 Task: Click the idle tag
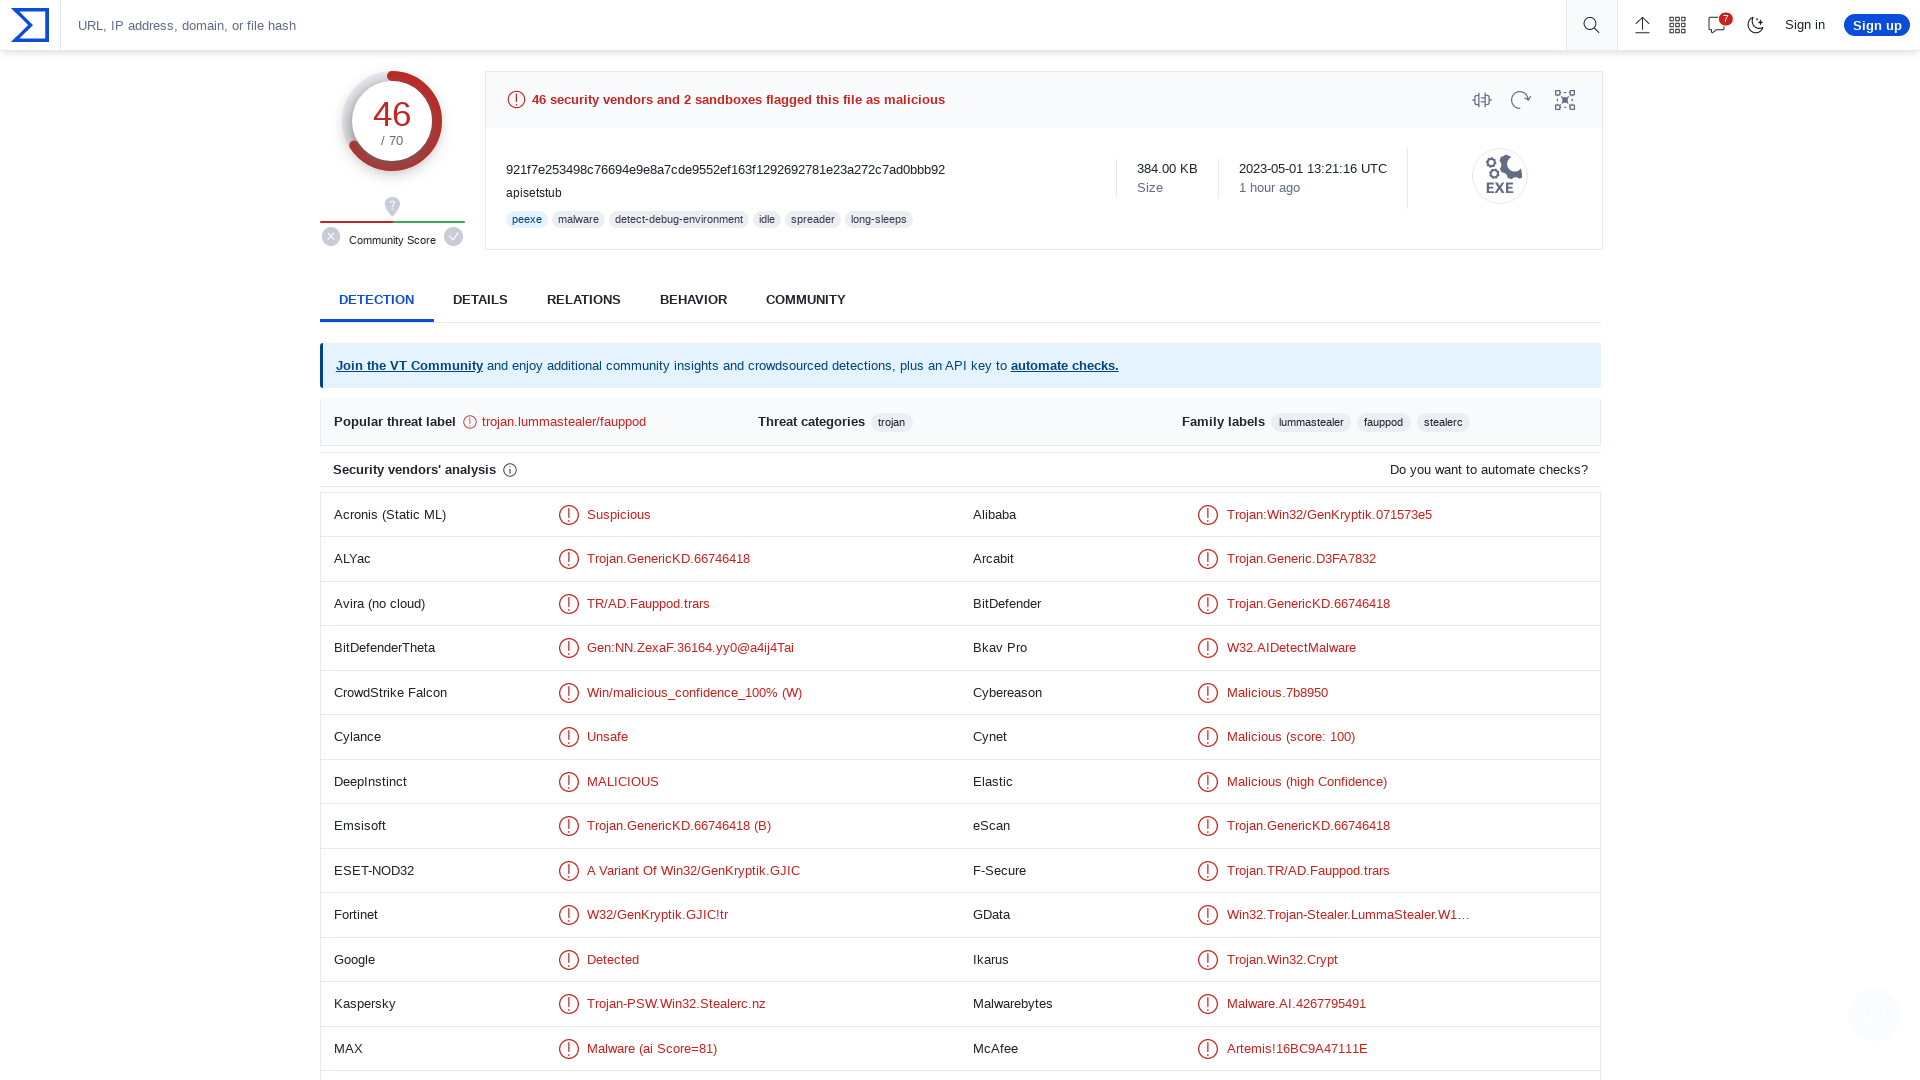(767, 220)
